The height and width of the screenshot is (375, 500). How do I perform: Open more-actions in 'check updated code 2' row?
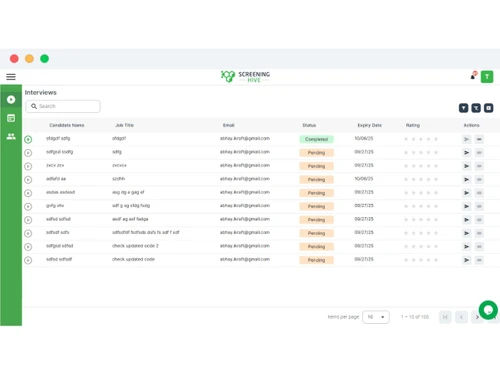(479, 247)
